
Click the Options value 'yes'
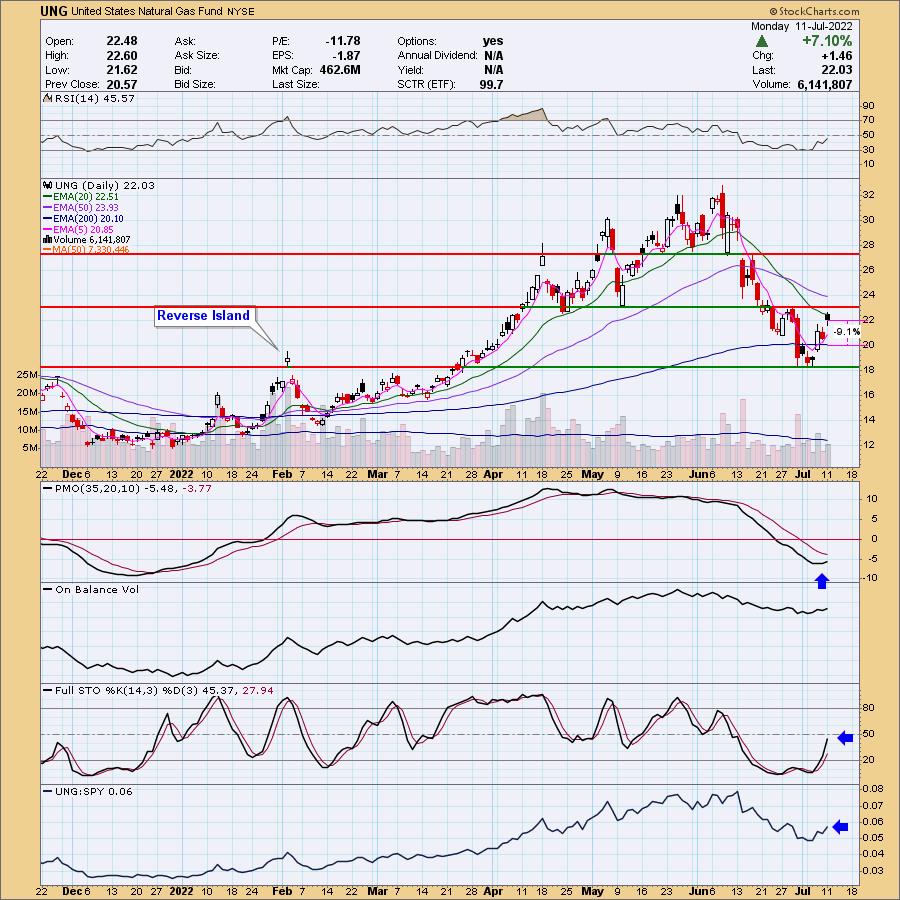(492, 41)
